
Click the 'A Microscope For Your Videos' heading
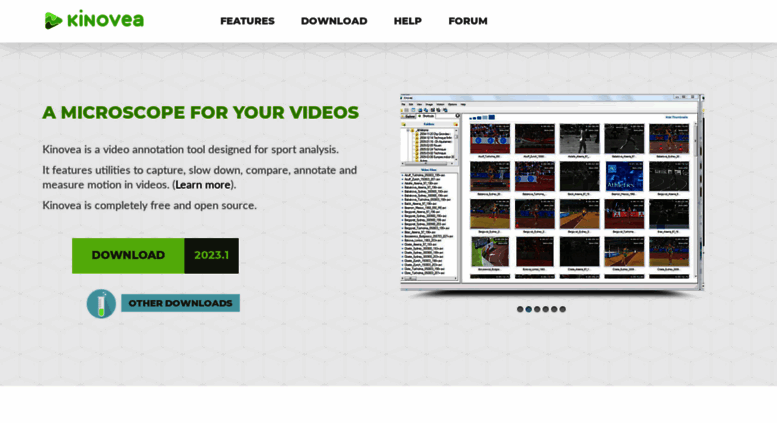[200, 112]
